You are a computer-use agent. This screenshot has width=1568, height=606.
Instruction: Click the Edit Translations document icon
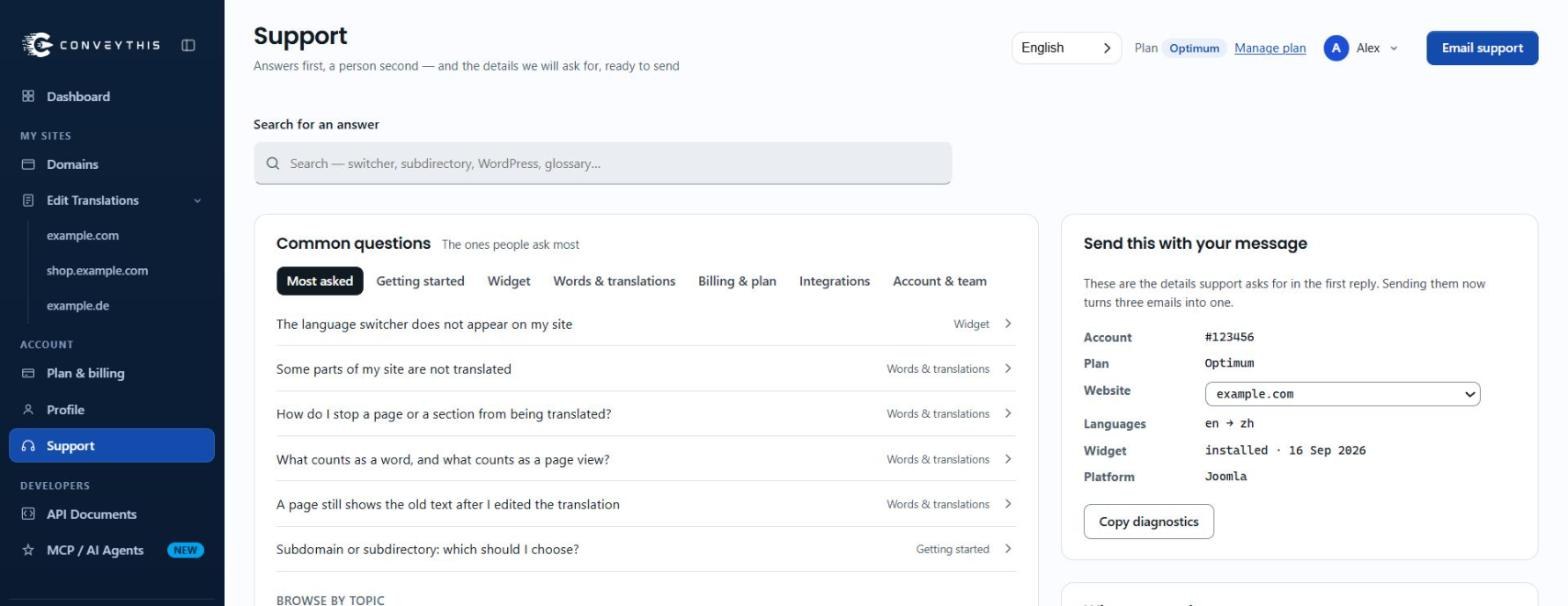point(28,200)
